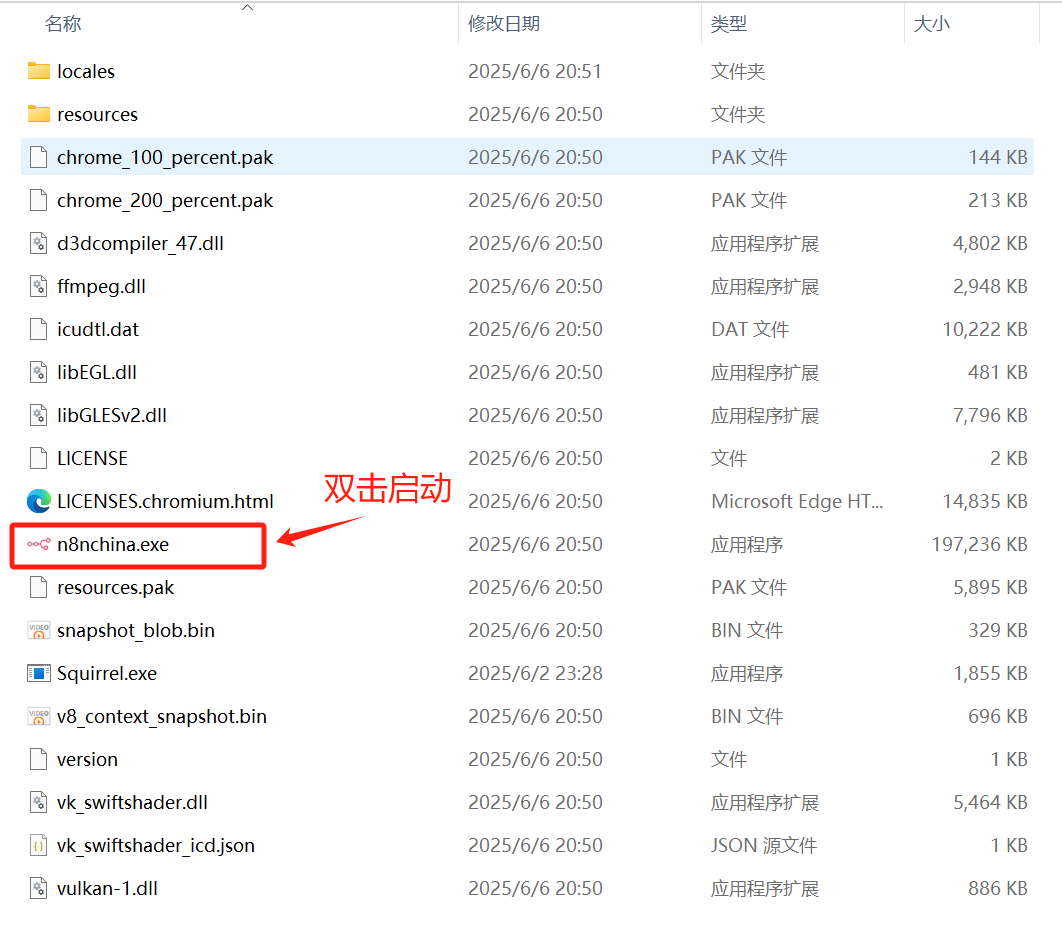
Task: Select the folder name locales
Action: coord(86,71)
